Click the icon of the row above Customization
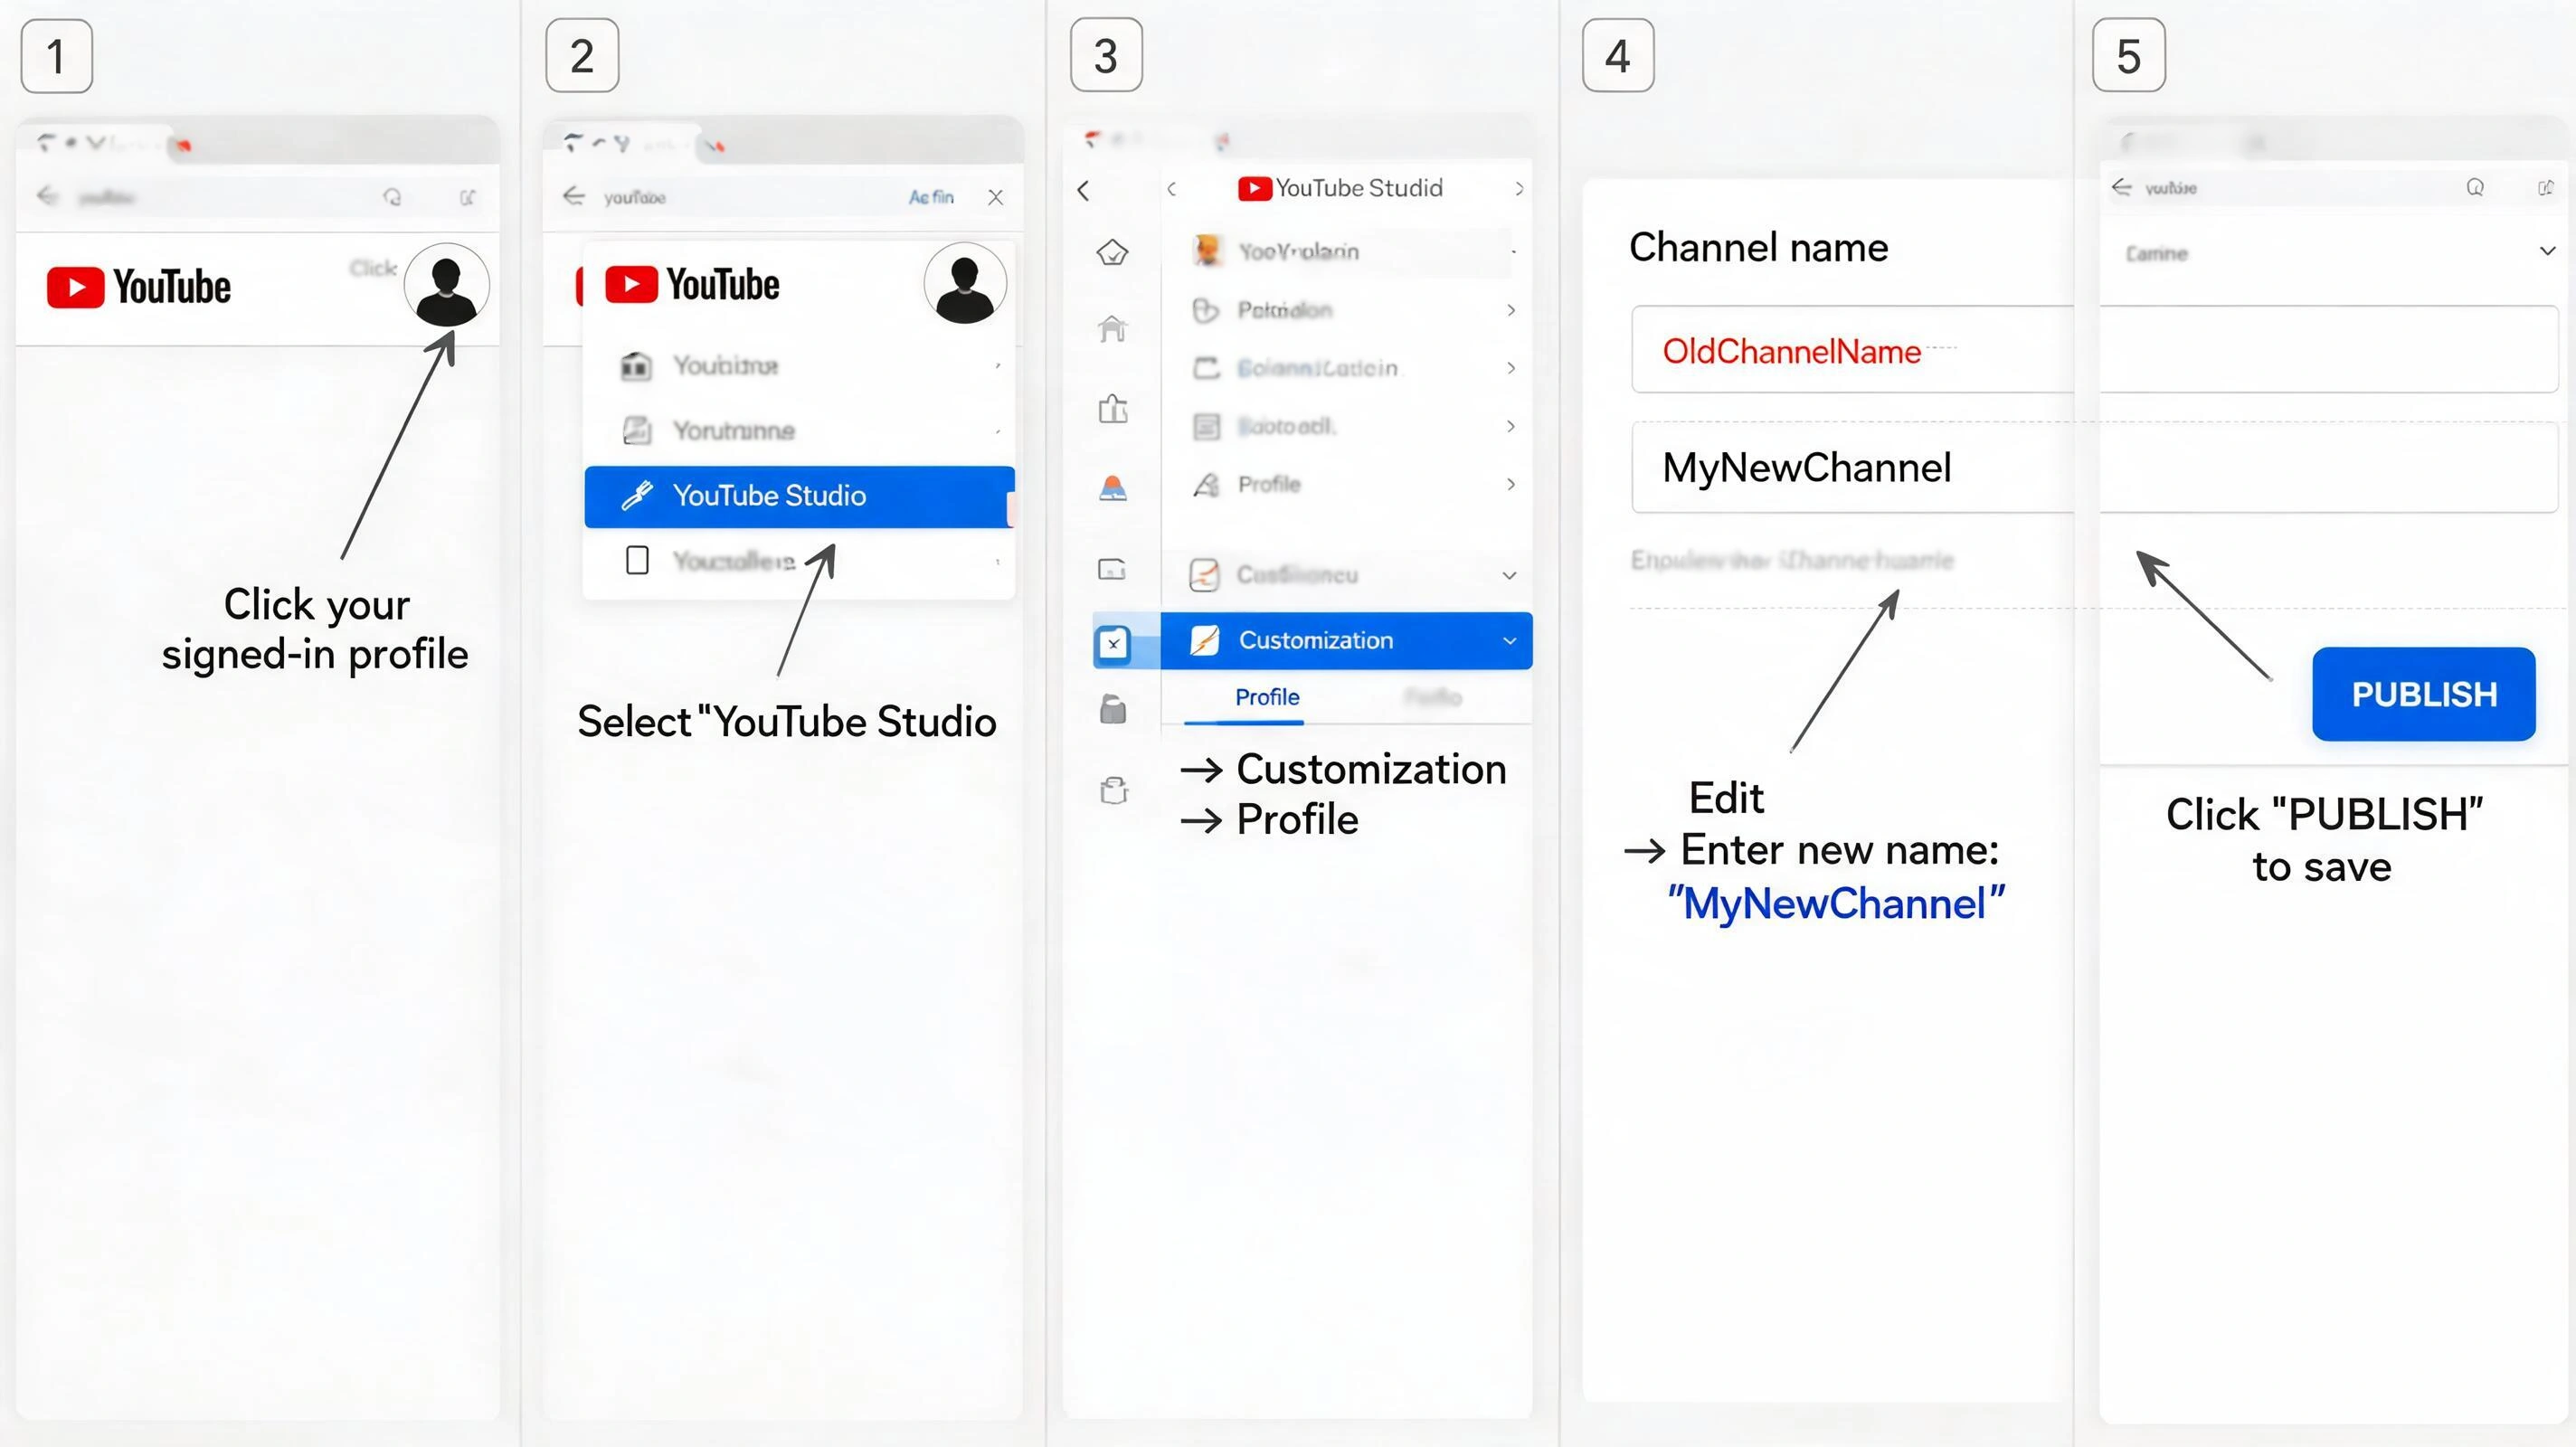The image size is (2576, 1447). (x=1204, y=575)
